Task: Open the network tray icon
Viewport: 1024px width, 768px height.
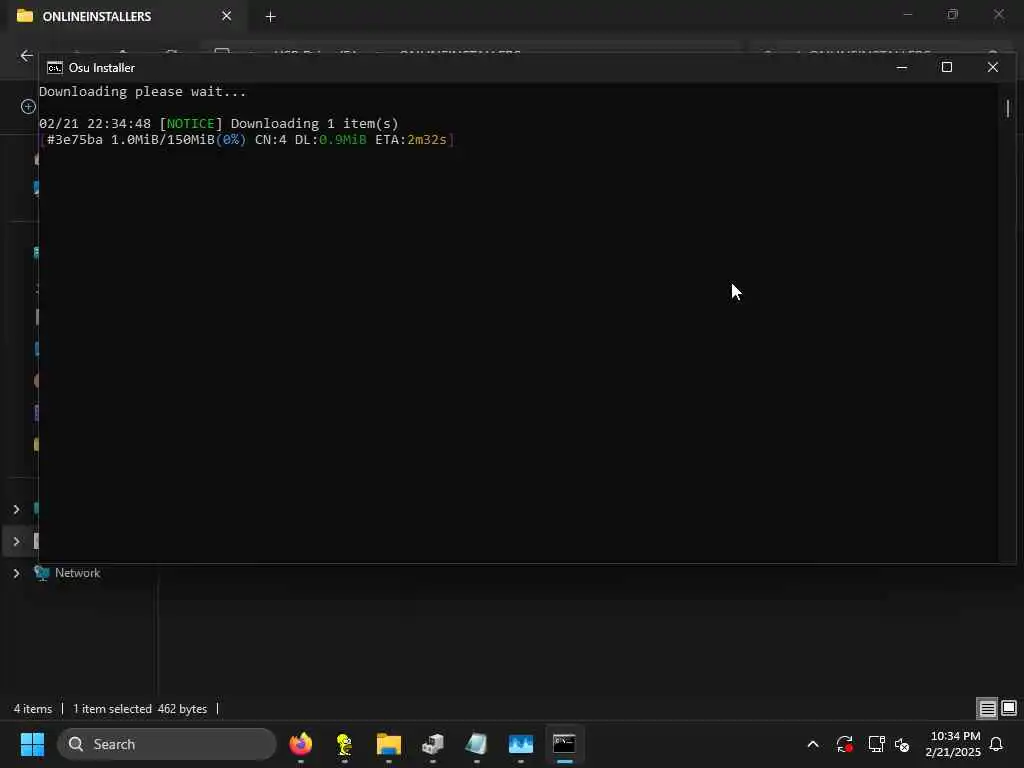Action: point(876,744)
